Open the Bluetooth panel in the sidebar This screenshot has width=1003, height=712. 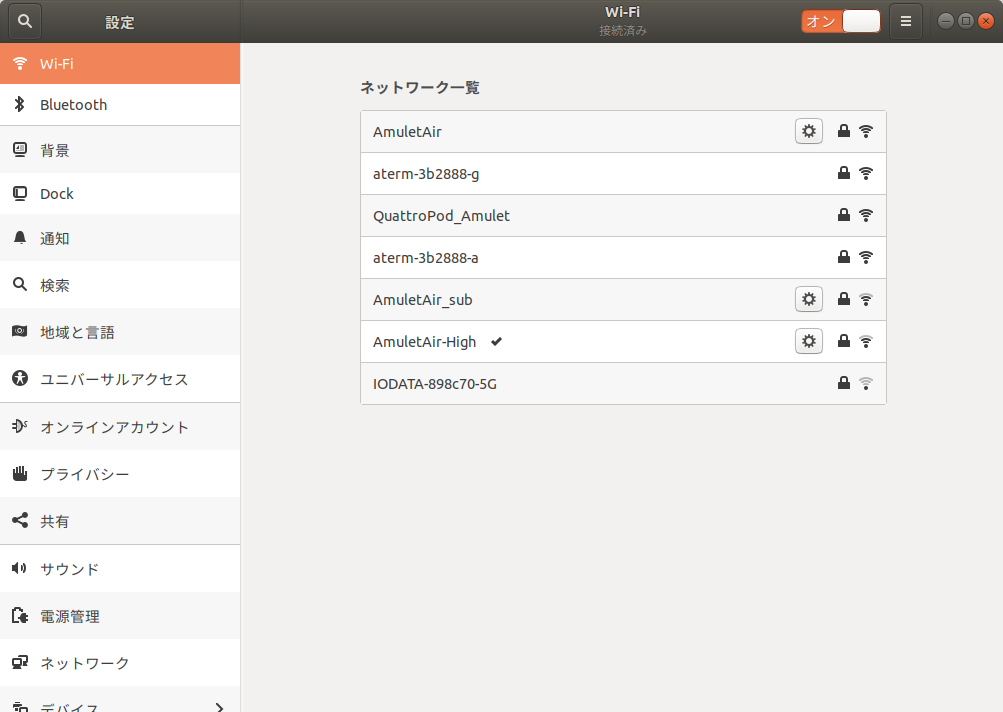click(120, 104)
